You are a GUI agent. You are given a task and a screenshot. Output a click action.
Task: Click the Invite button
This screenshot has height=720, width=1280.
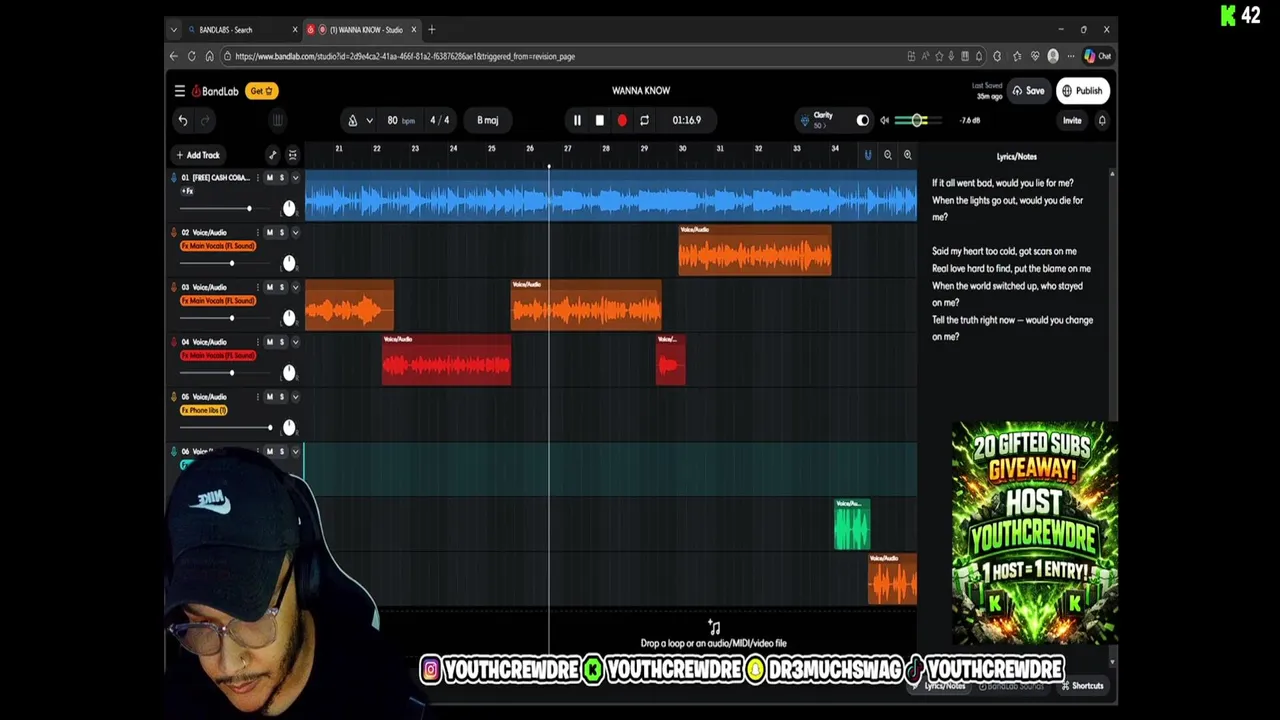(1072, 120)
